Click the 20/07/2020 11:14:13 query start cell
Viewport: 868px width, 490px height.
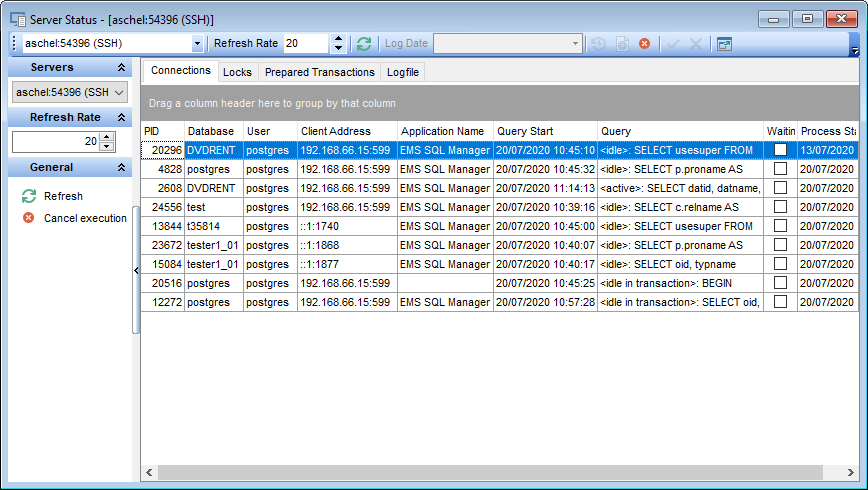(545, 188)
